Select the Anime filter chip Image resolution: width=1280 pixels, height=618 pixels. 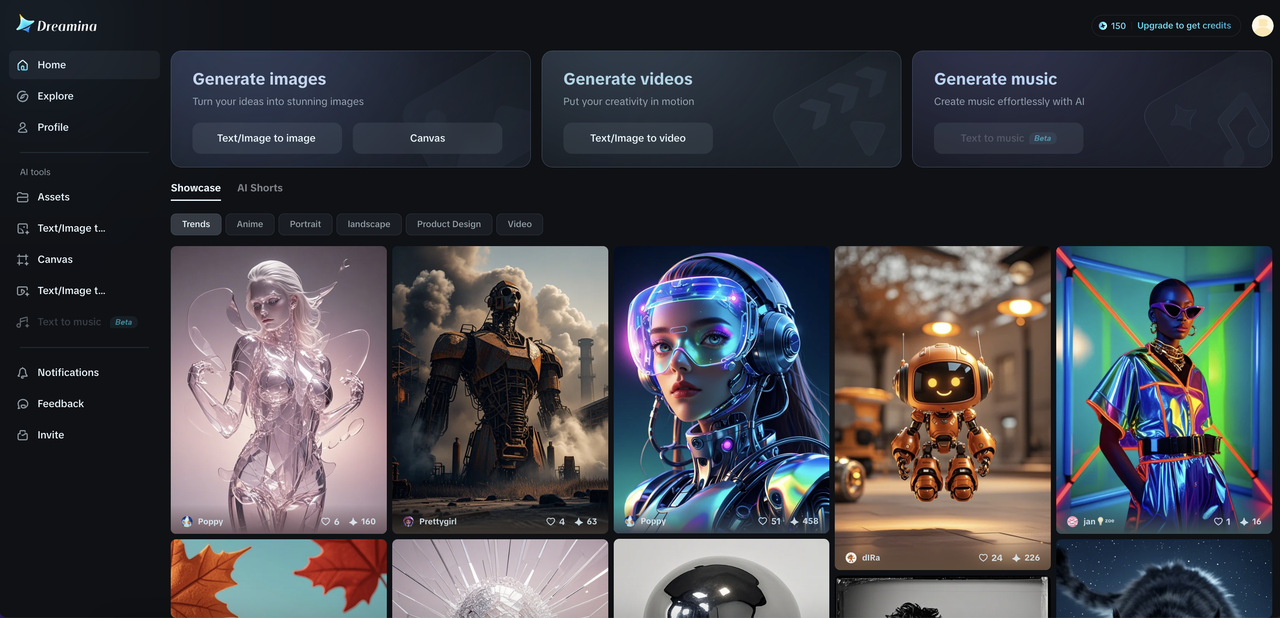pos(250,224)
